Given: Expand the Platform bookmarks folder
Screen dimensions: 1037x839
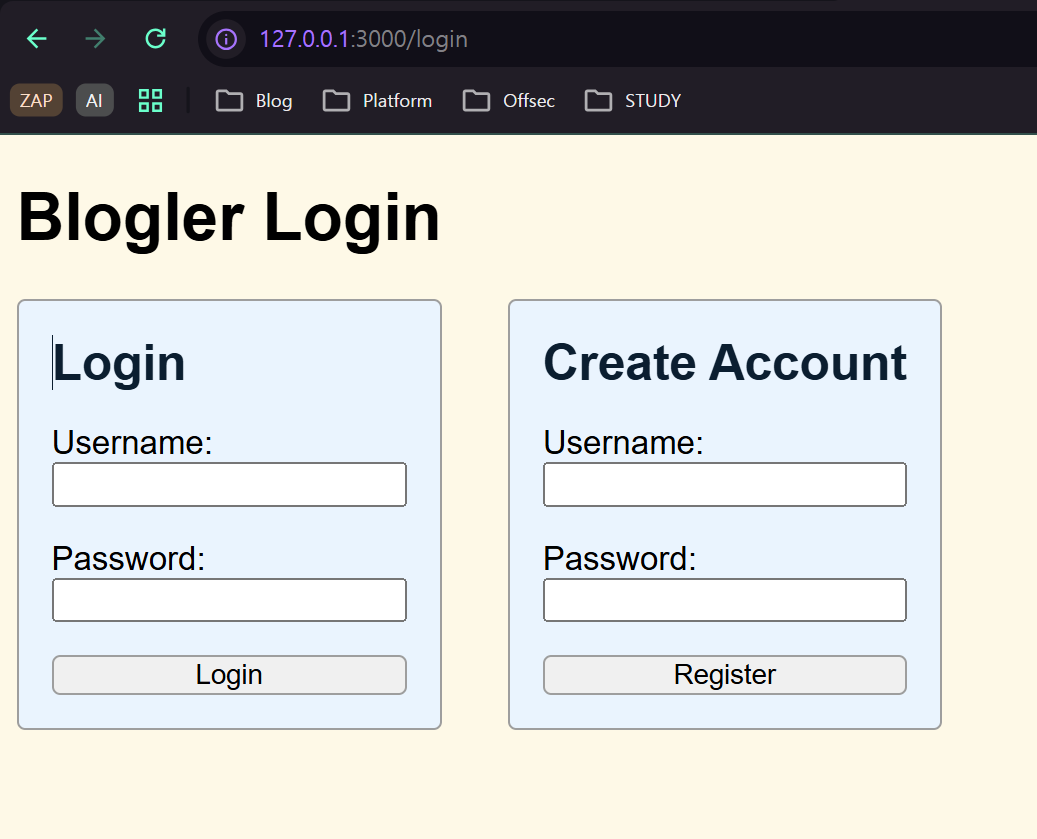Looking at the screenshot, I should [x=377, y=100].
